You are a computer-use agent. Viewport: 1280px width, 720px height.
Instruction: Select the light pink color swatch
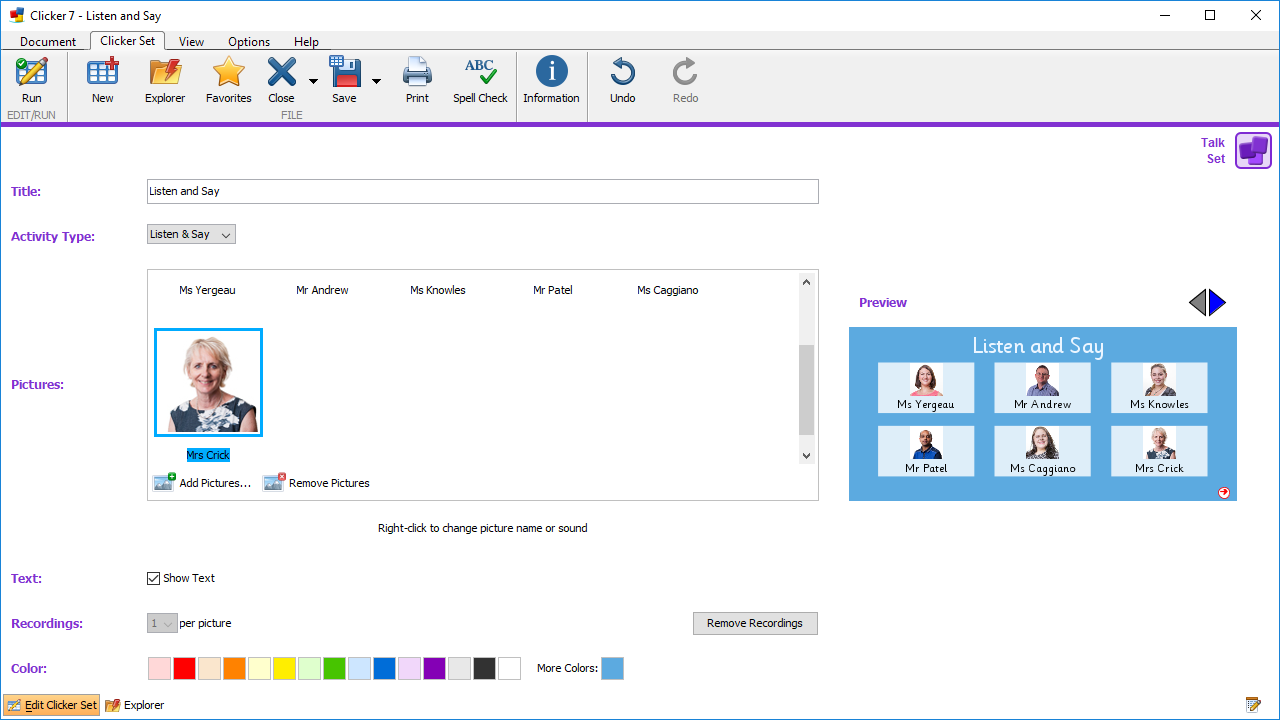[159, 668]
